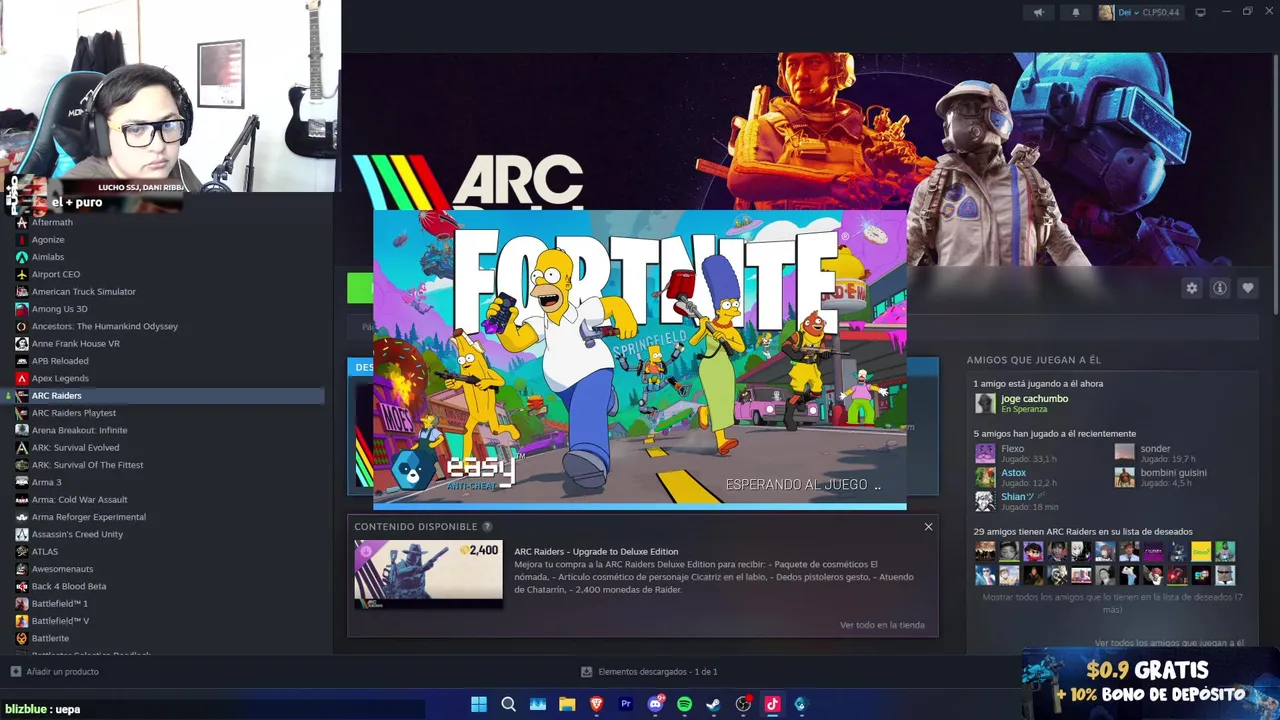Click Ver todo en la tienda
This screenshot has height=720, width=1280.
pyautogui.click(x=882, y=625)
